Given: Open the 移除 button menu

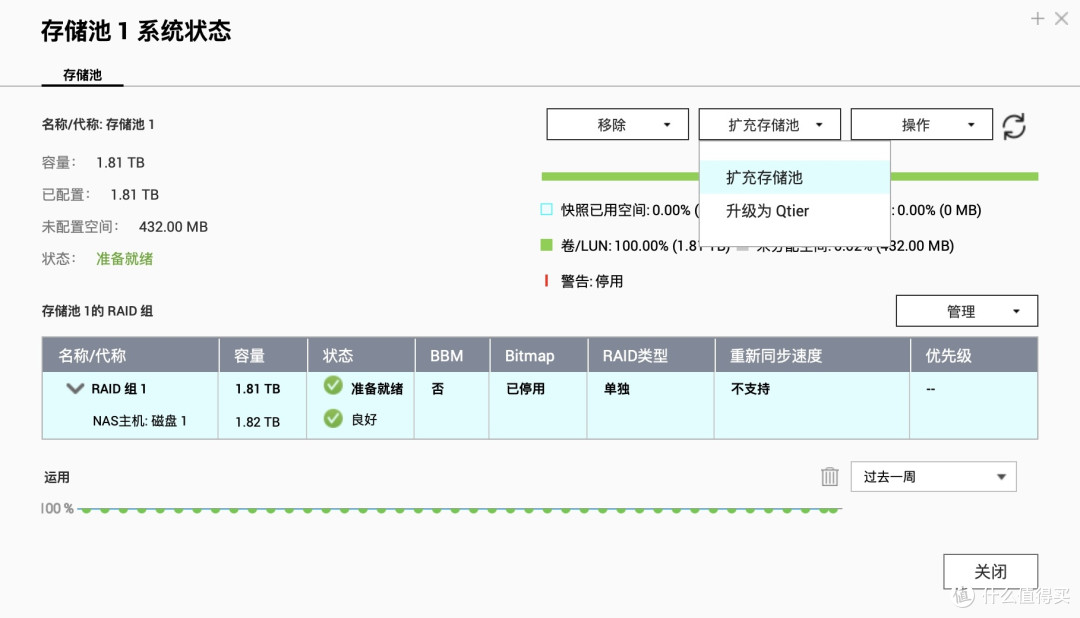Looking at the screenshot, I should pyautogui.click(x=617, y=124).
